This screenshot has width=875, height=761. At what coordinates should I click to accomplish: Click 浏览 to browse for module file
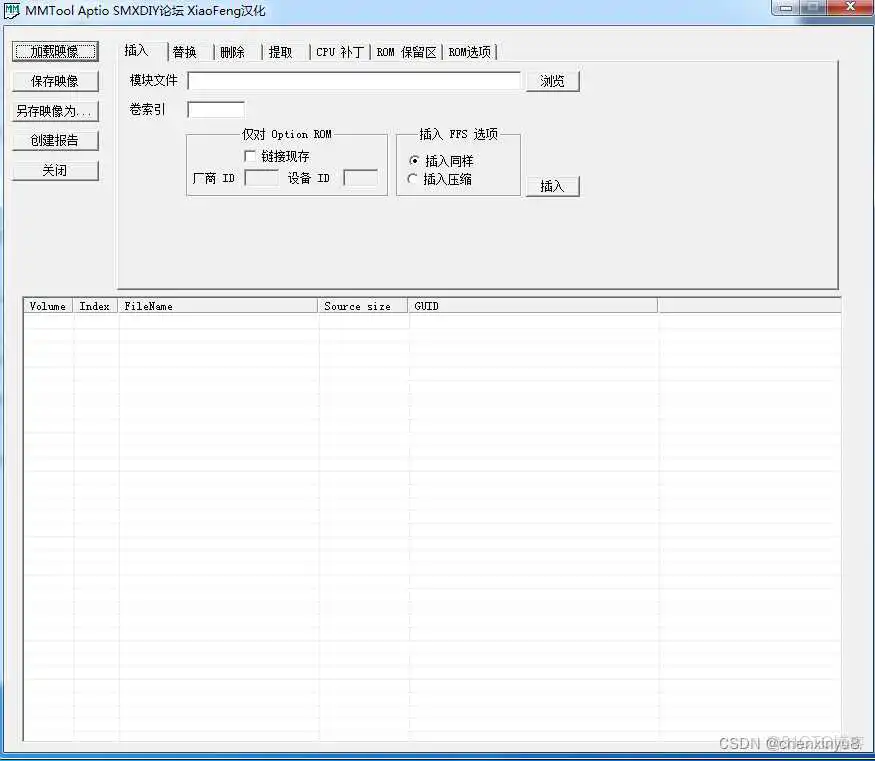pos(552,81)
